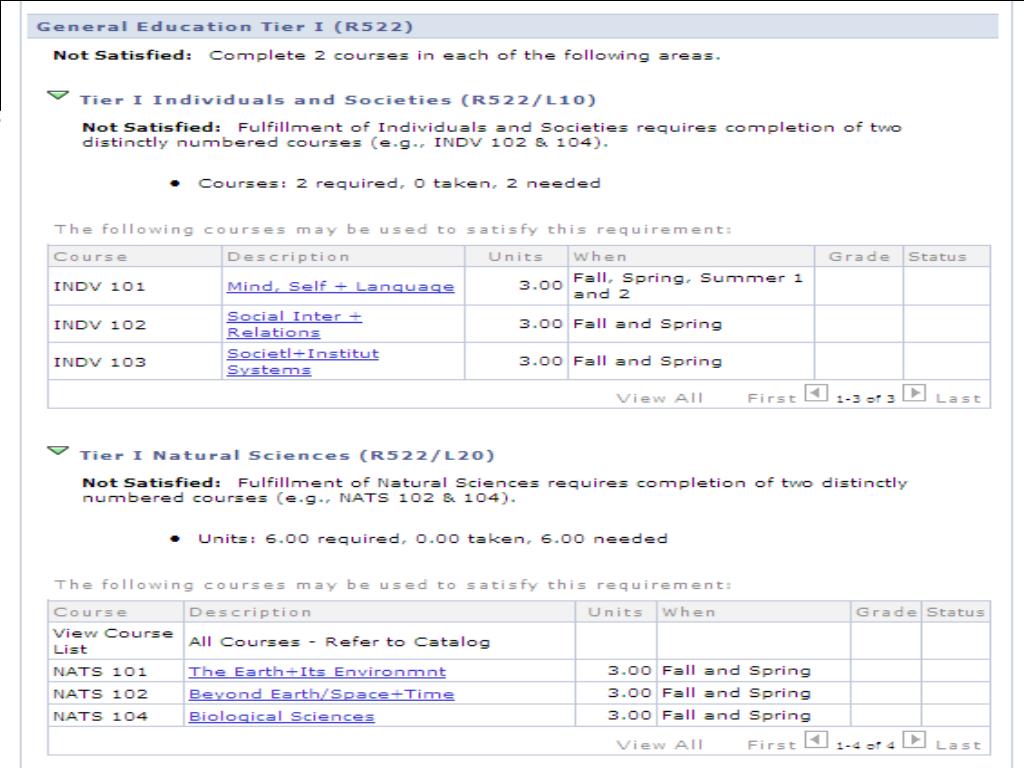Open the Mind, Self + Language course link

click(340, 287)
